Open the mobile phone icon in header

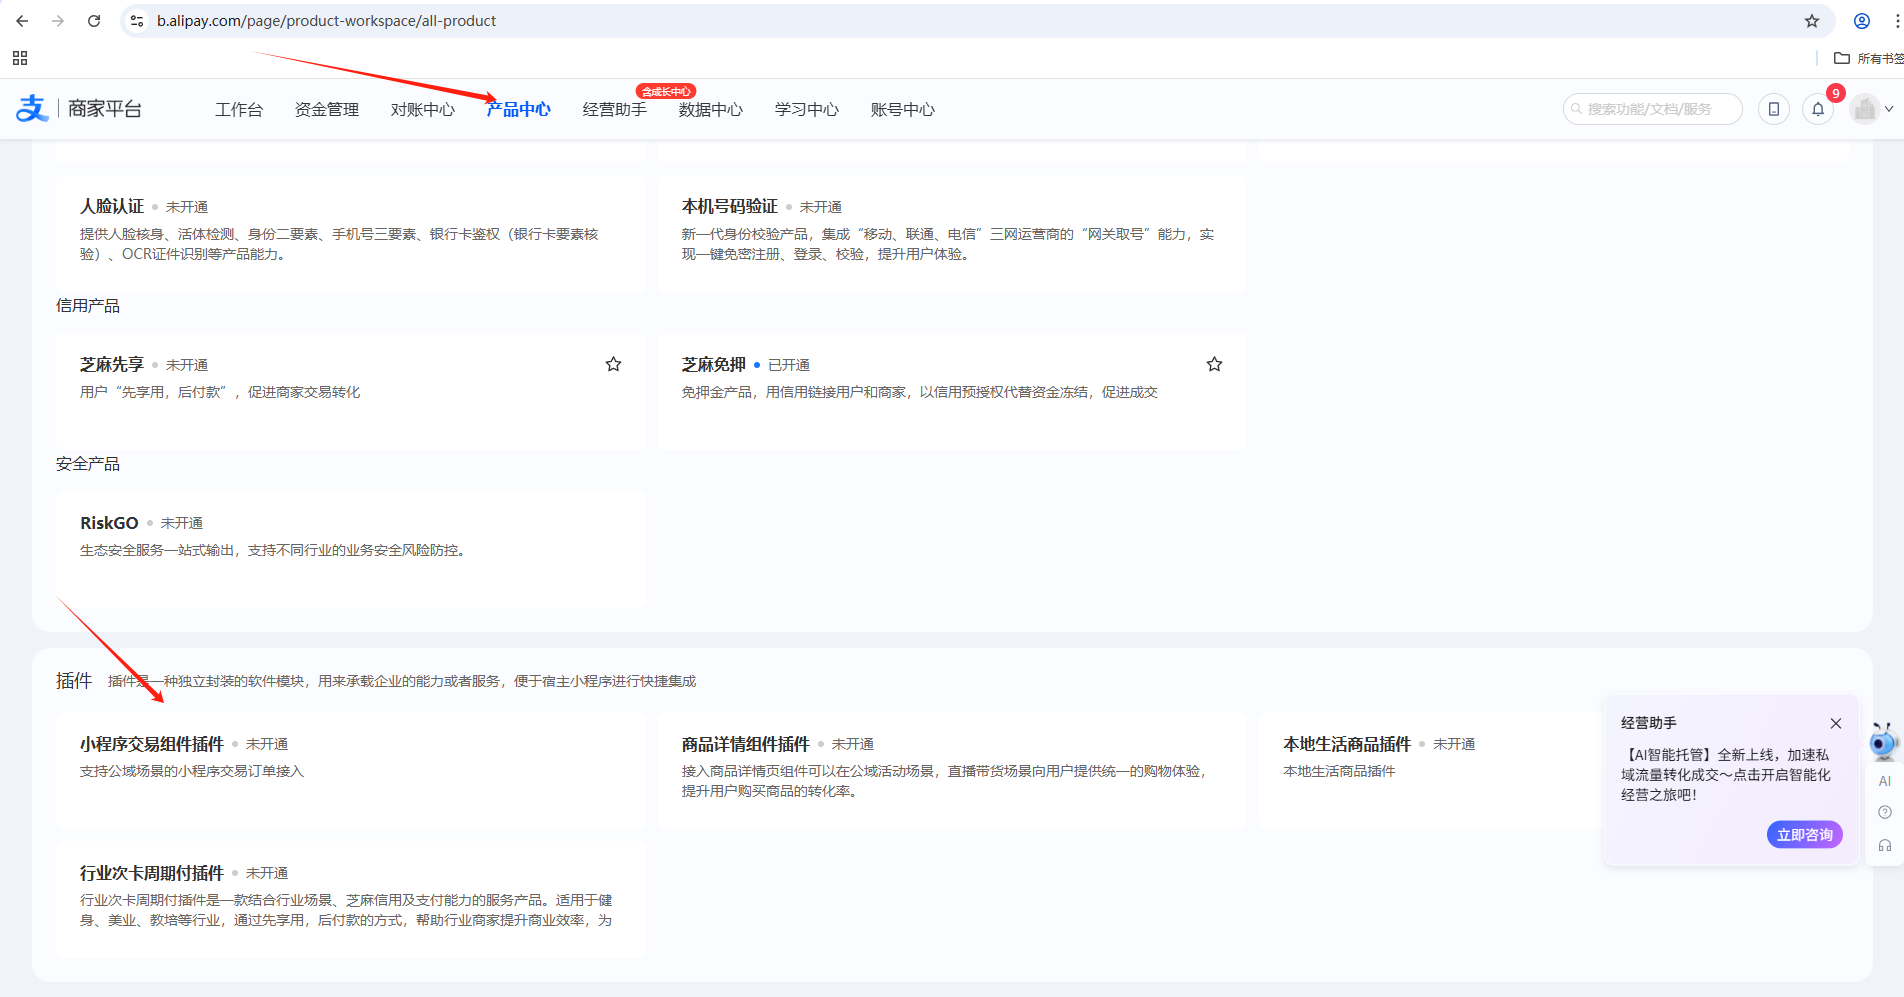(1774, 109)
